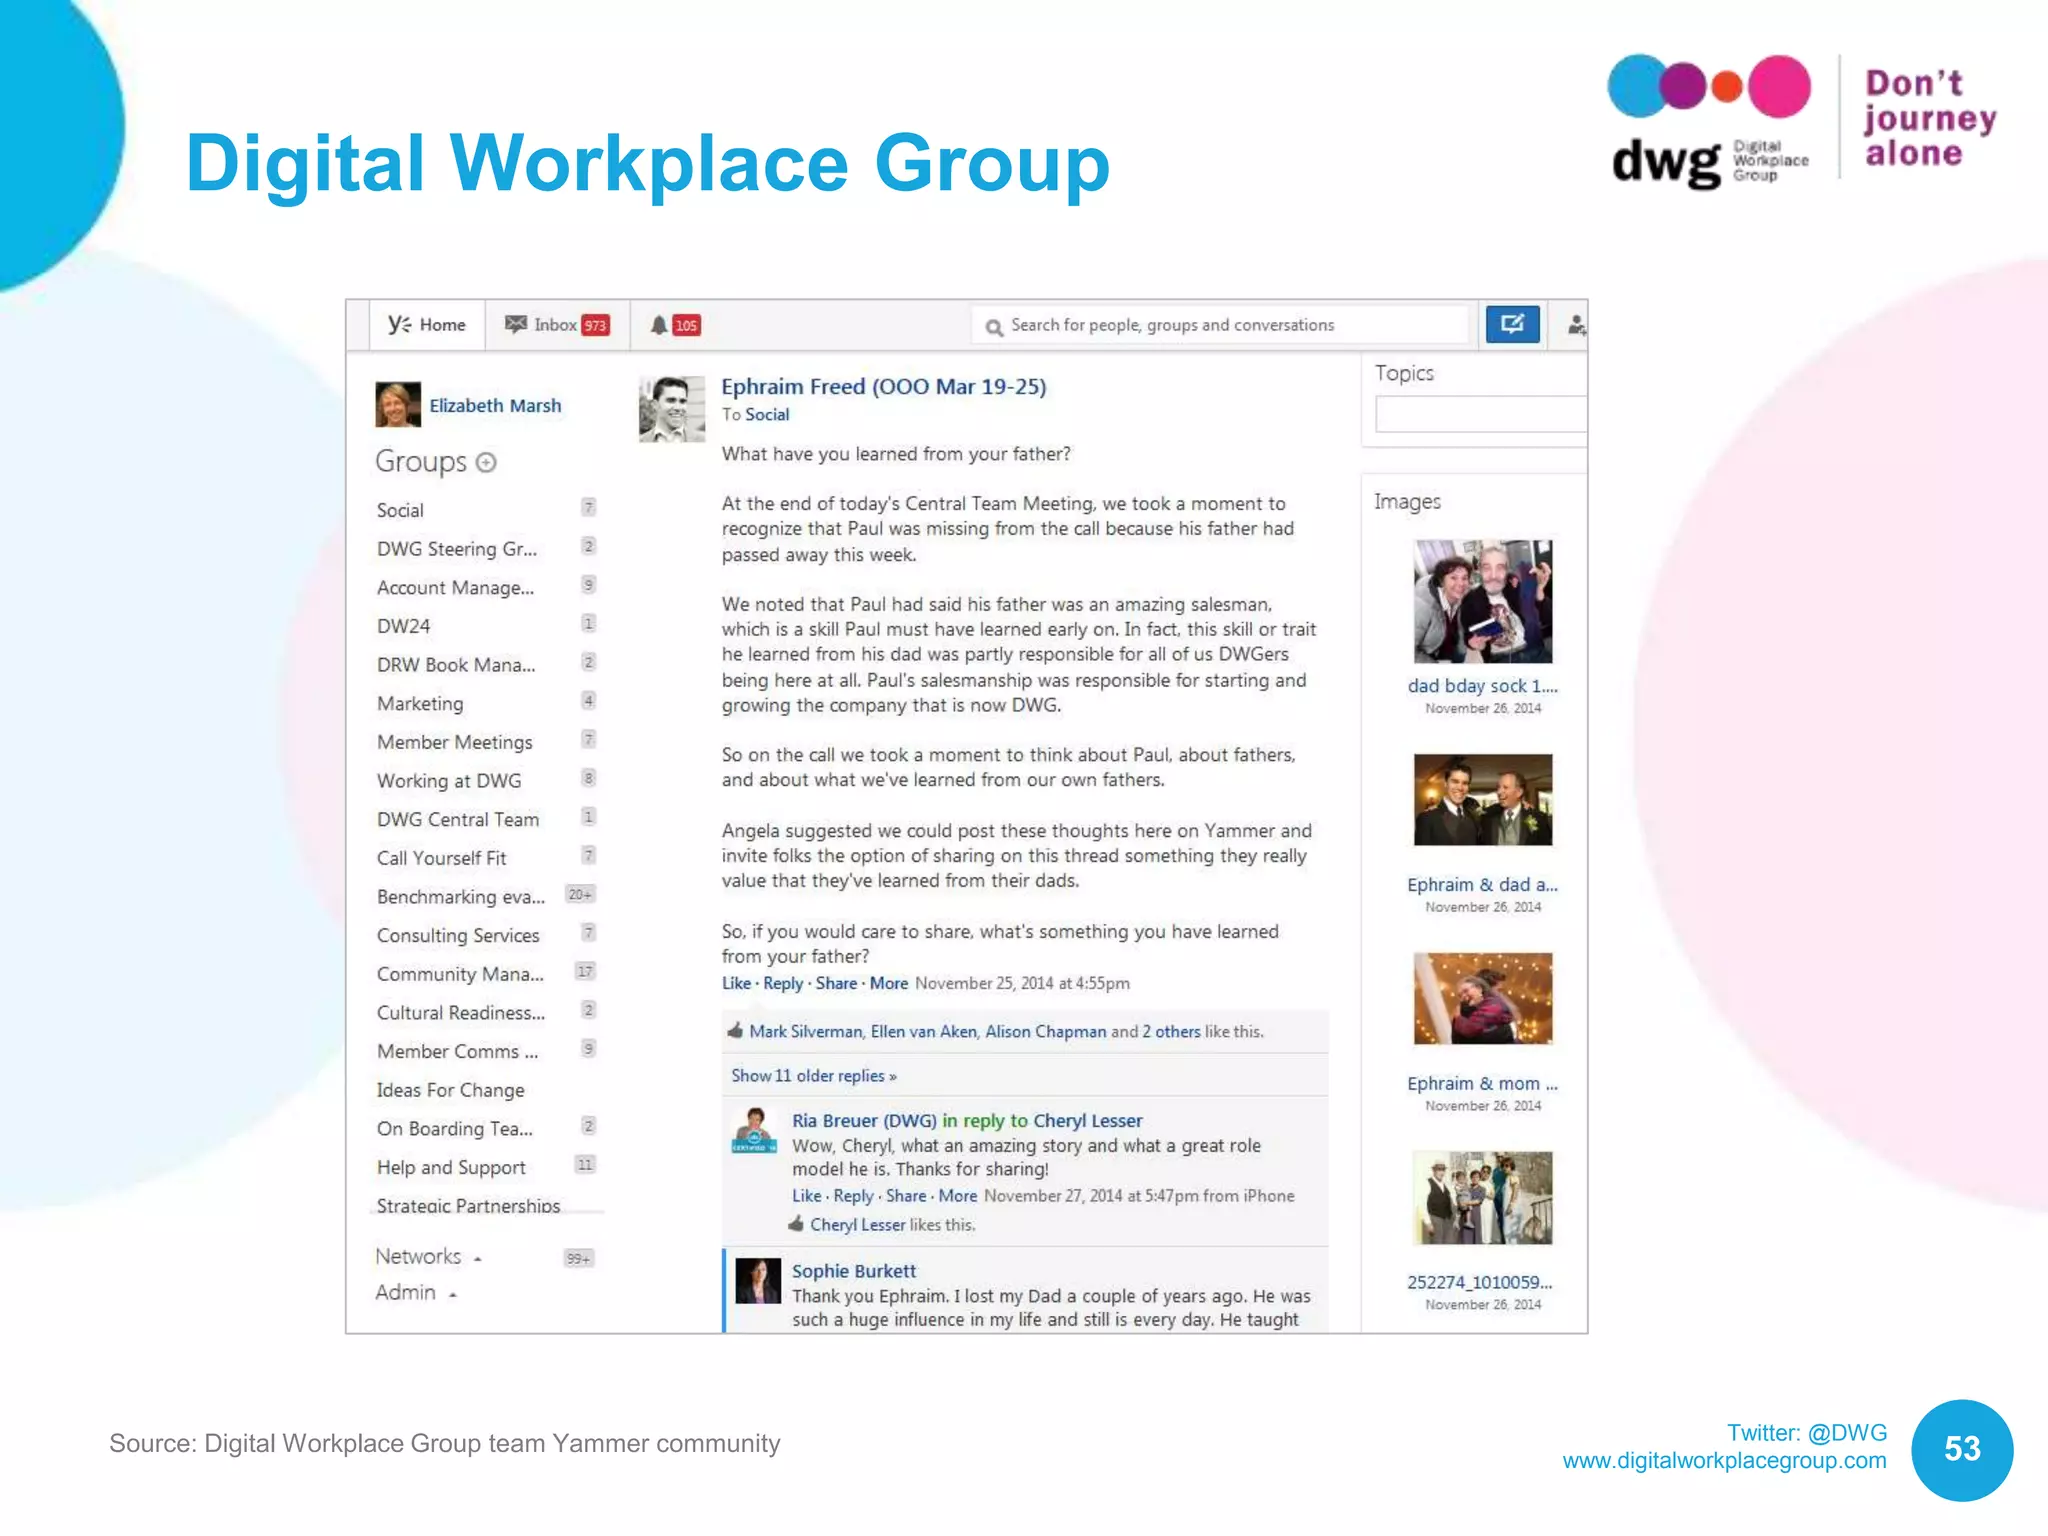Open Member Comms group
Image resolution: width=2048 pixels, height=1536 pixels.
pos(457,1052)
